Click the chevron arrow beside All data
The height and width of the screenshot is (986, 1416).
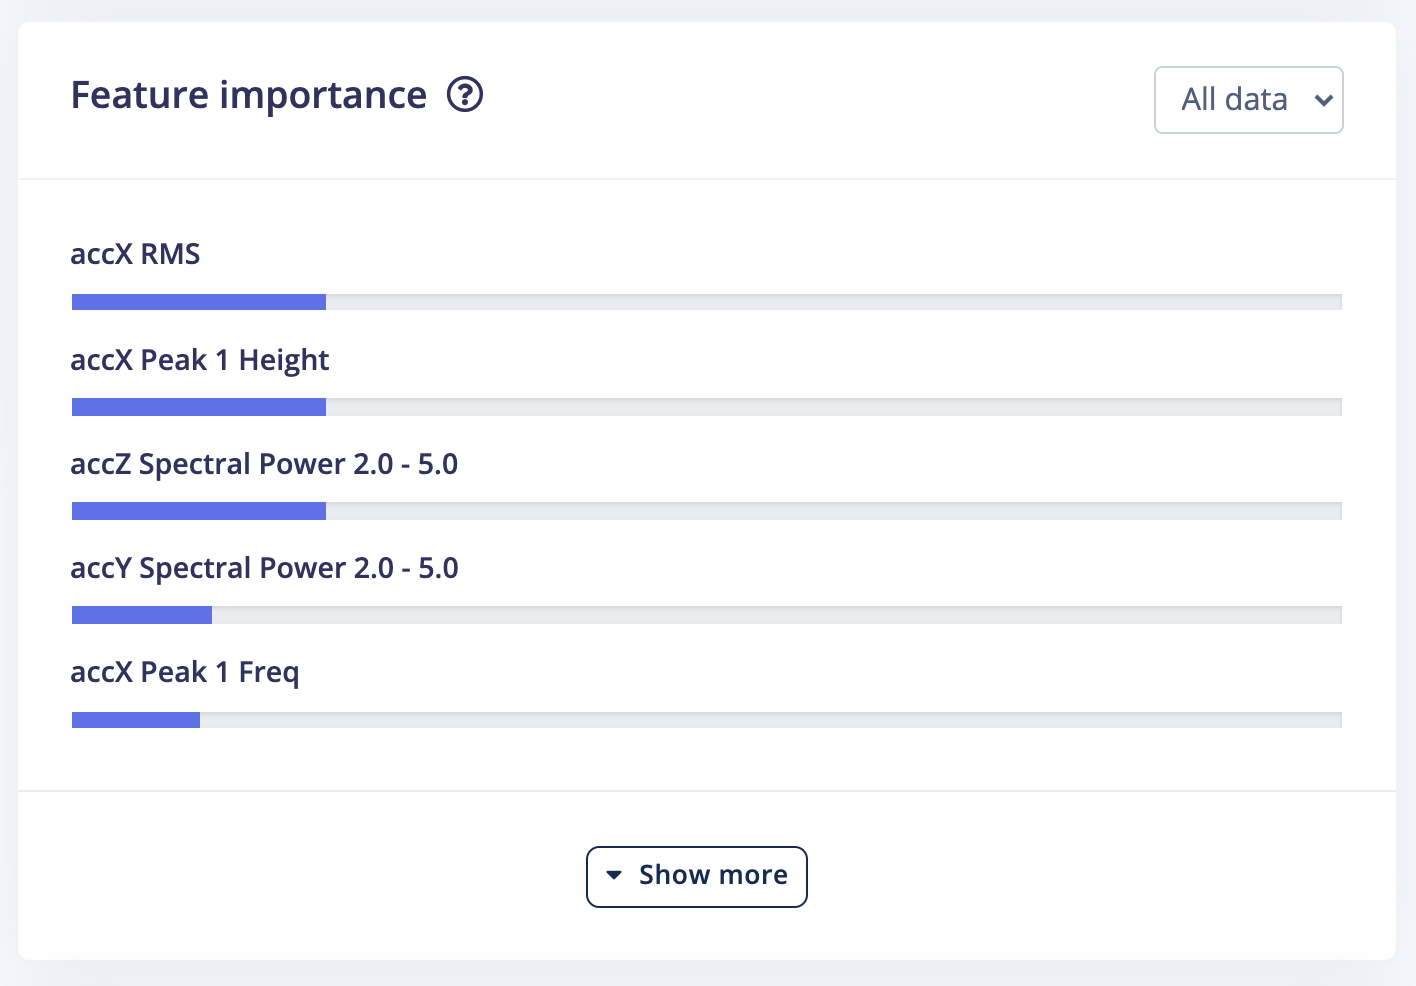pyautogui.click(x=1323, y=100)
